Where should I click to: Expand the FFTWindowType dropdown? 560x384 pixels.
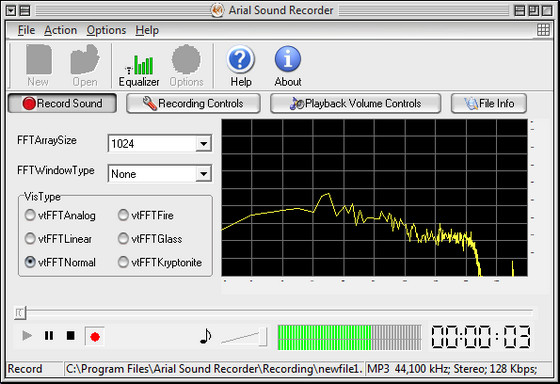[x=204, y=174]
